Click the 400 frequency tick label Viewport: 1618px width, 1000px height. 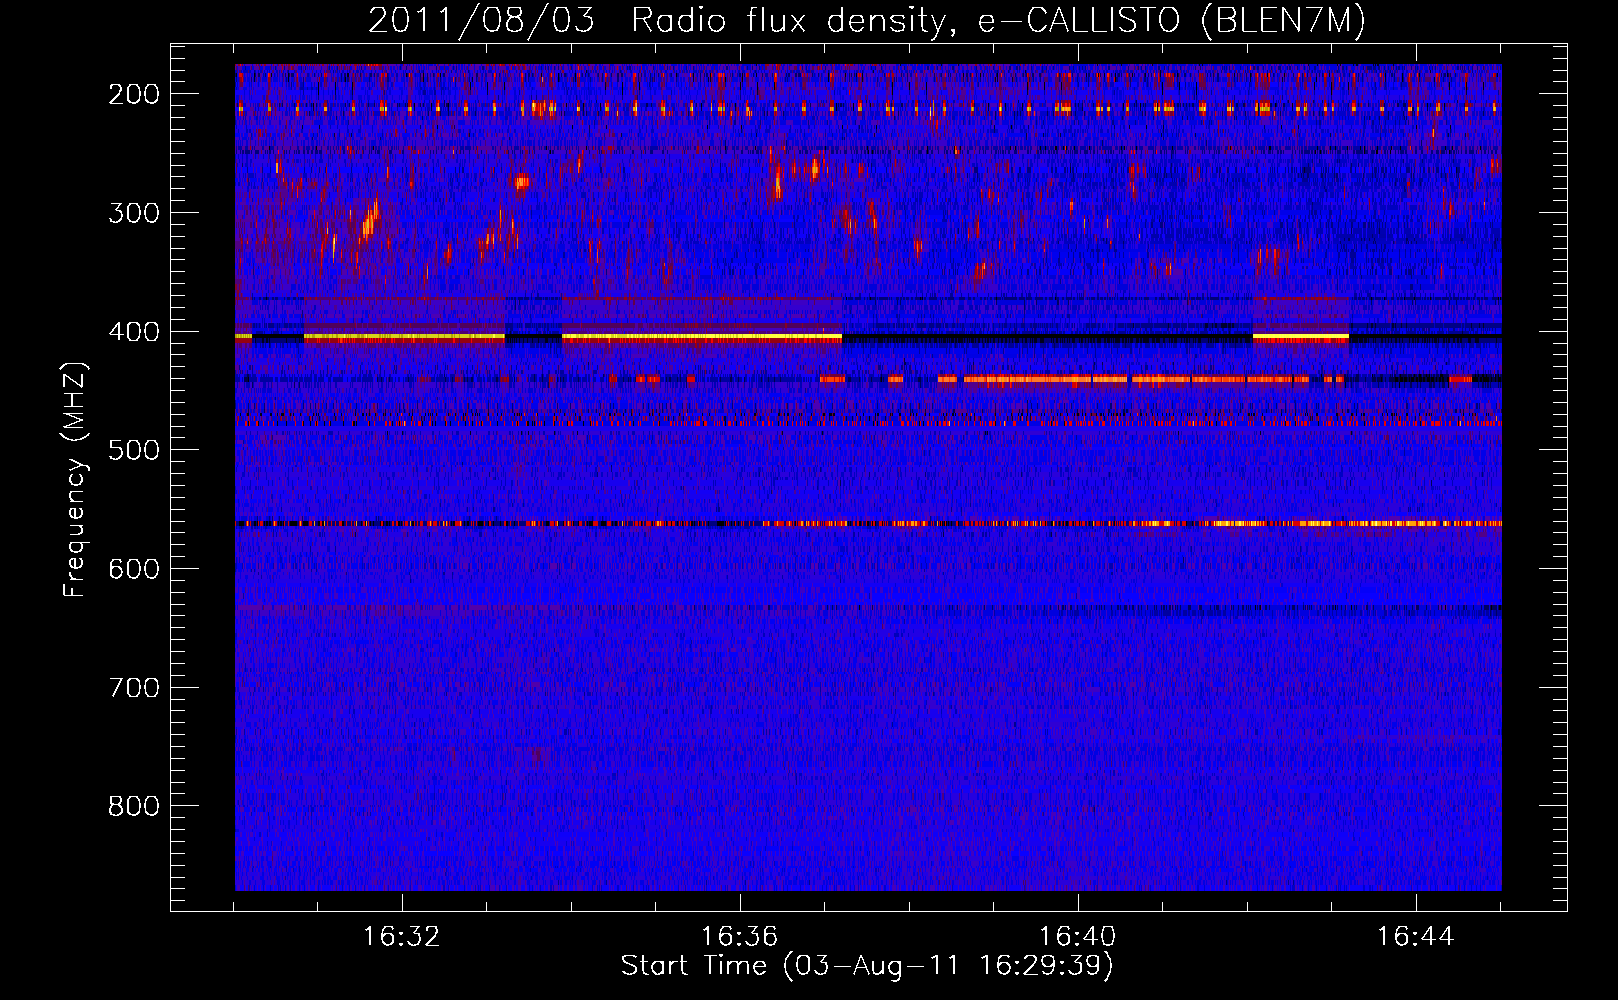click(x=134, y=332)
